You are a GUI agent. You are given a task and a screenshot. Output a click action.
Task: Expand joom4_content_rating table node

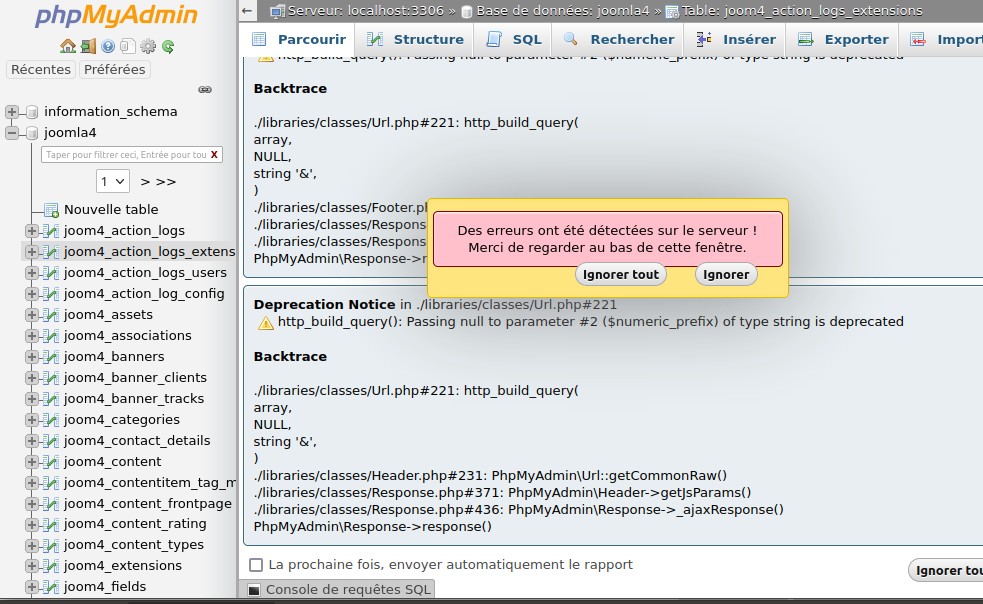(x=31, y=524)
